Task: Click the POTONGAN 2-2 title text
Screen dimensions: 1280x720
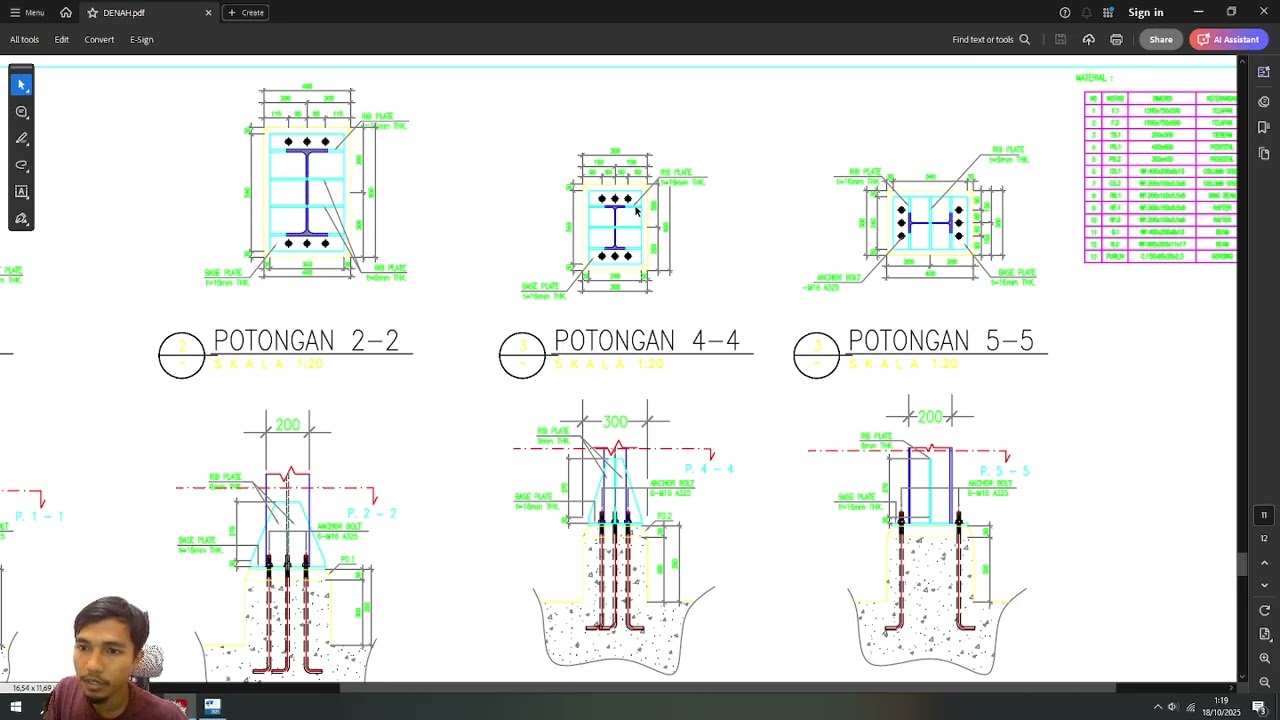Action: click(306, 341)
